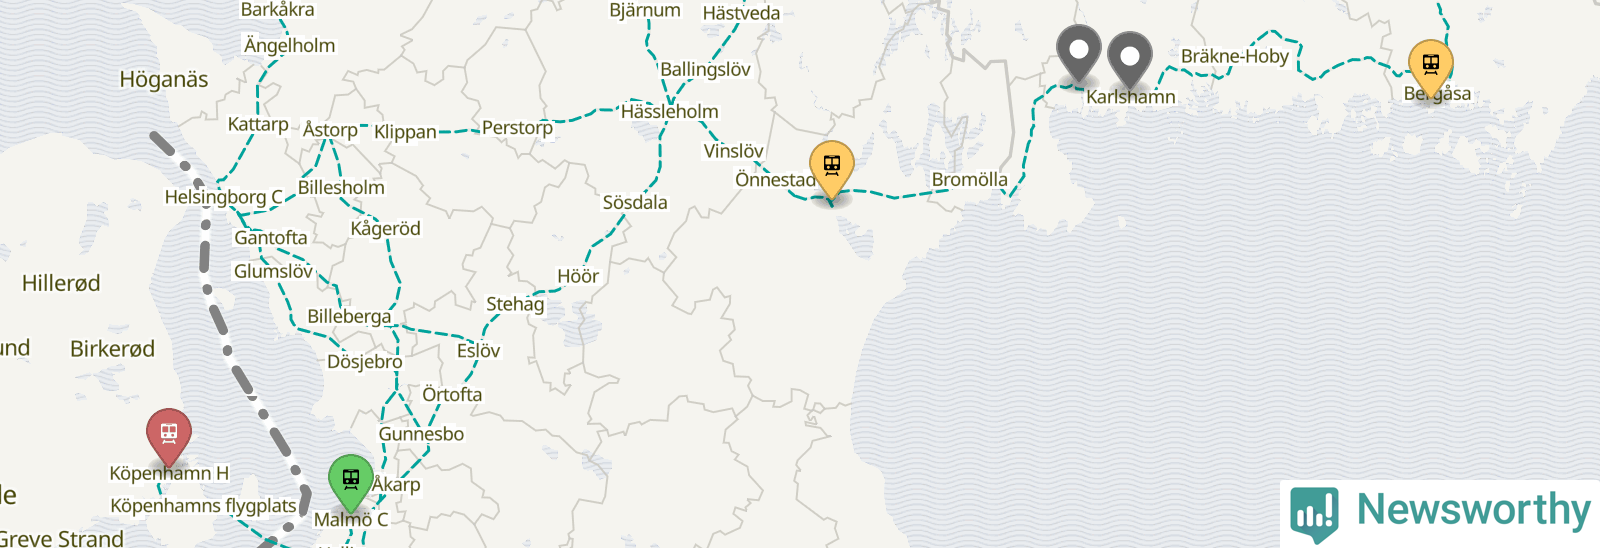1600x548 pixels.
Task: Select the Helsingborg C label
Action: 224,197
